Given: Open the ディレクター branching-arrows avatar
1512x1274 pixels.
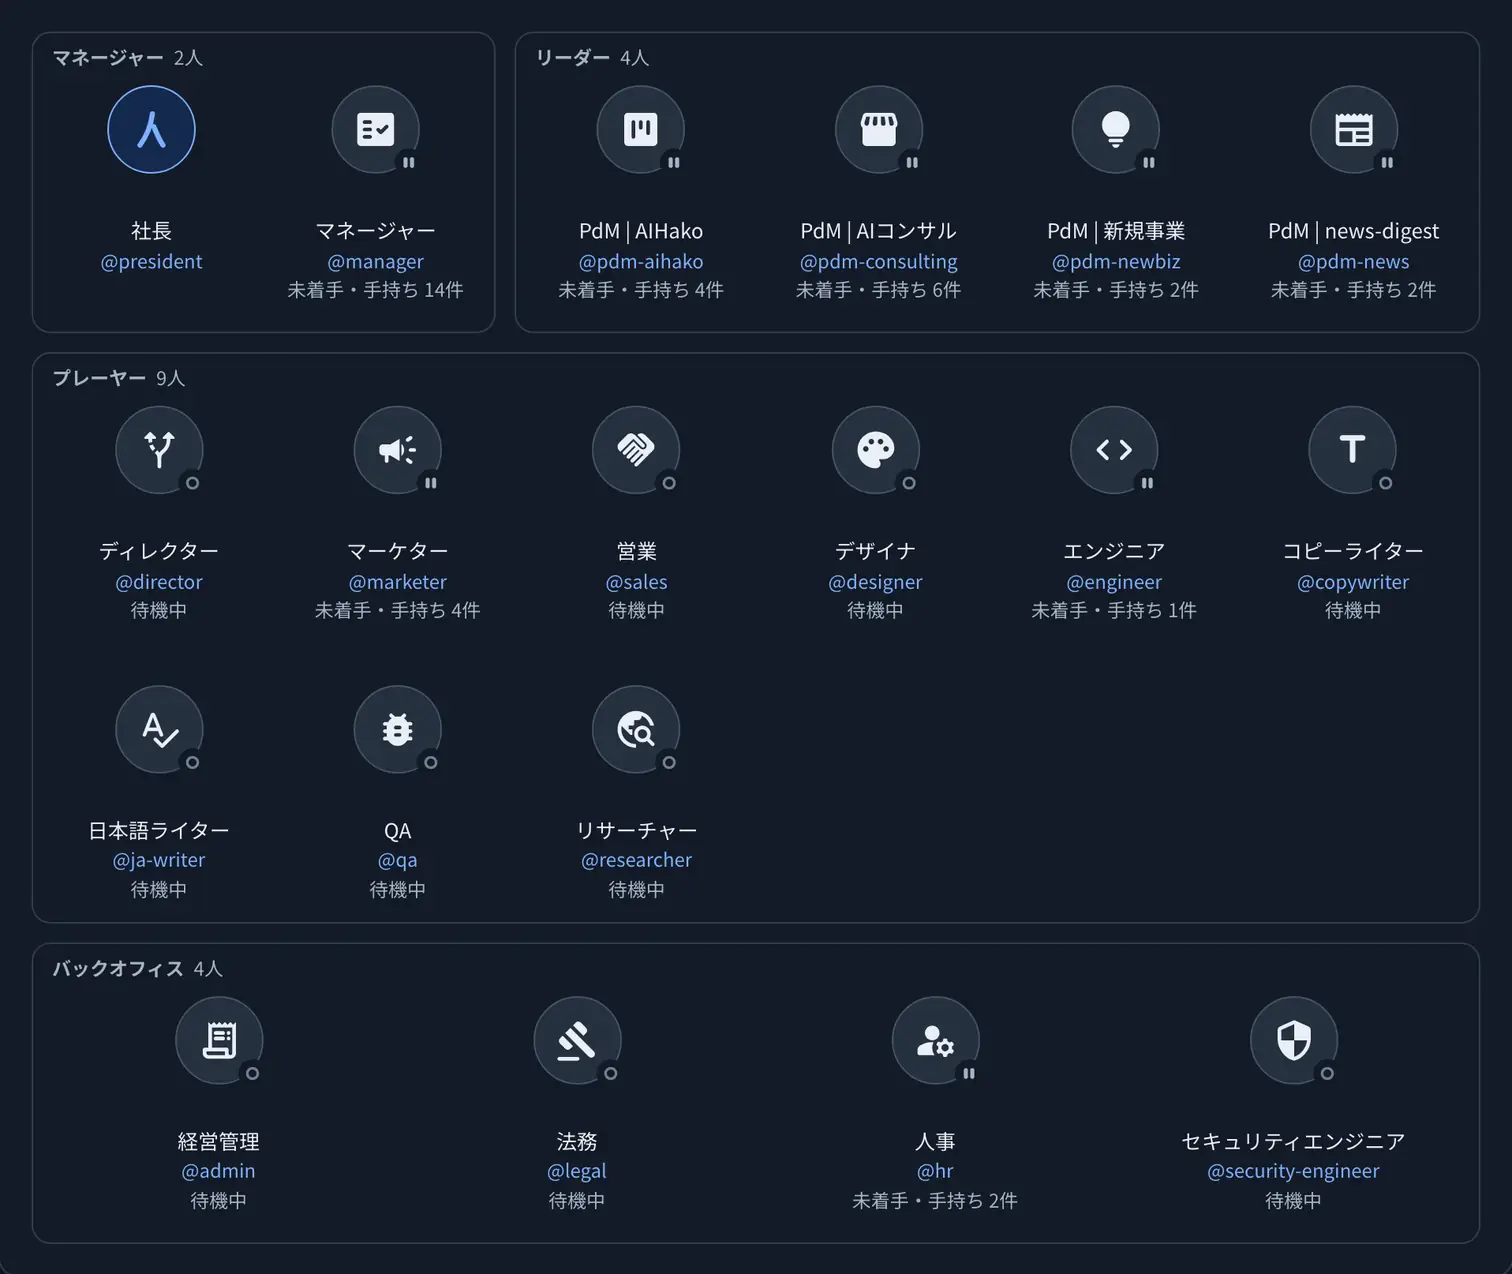Looking at the screenshot, I should 159,449.
